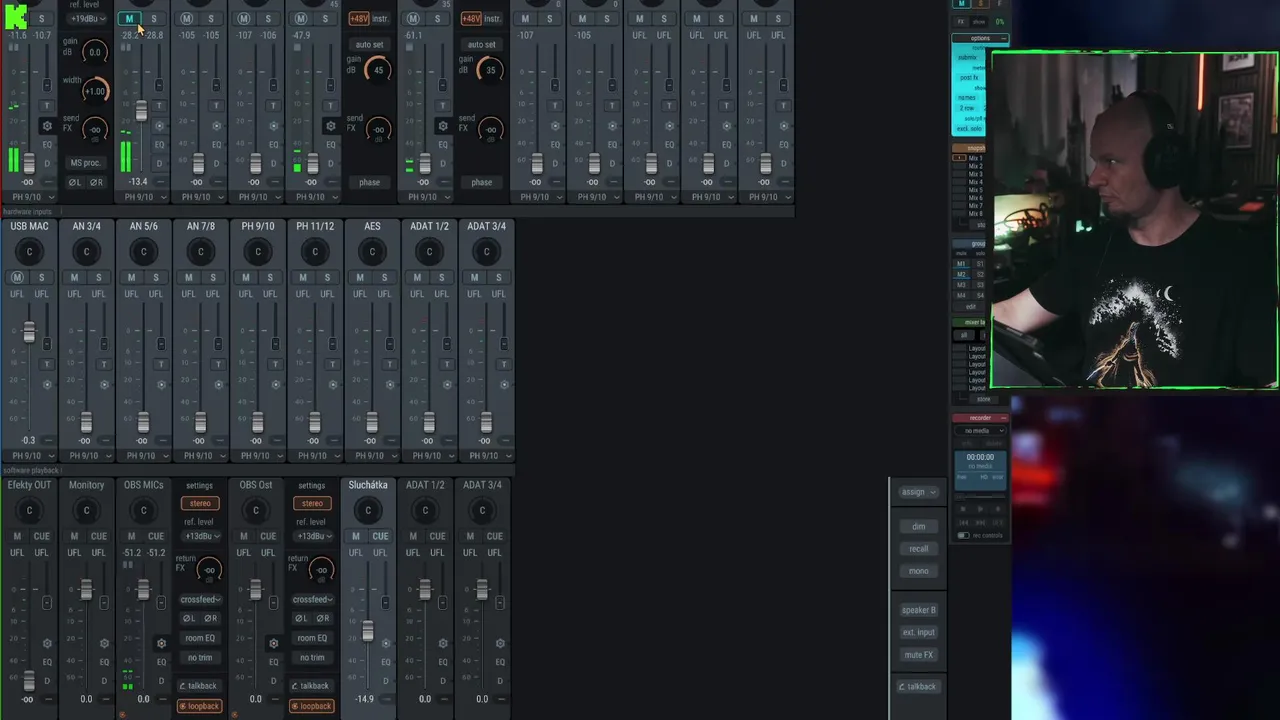This screenshot has width=1280, height=720.
Task: Disable loopback in OBS Ost settings
Action: pos(312,706)
